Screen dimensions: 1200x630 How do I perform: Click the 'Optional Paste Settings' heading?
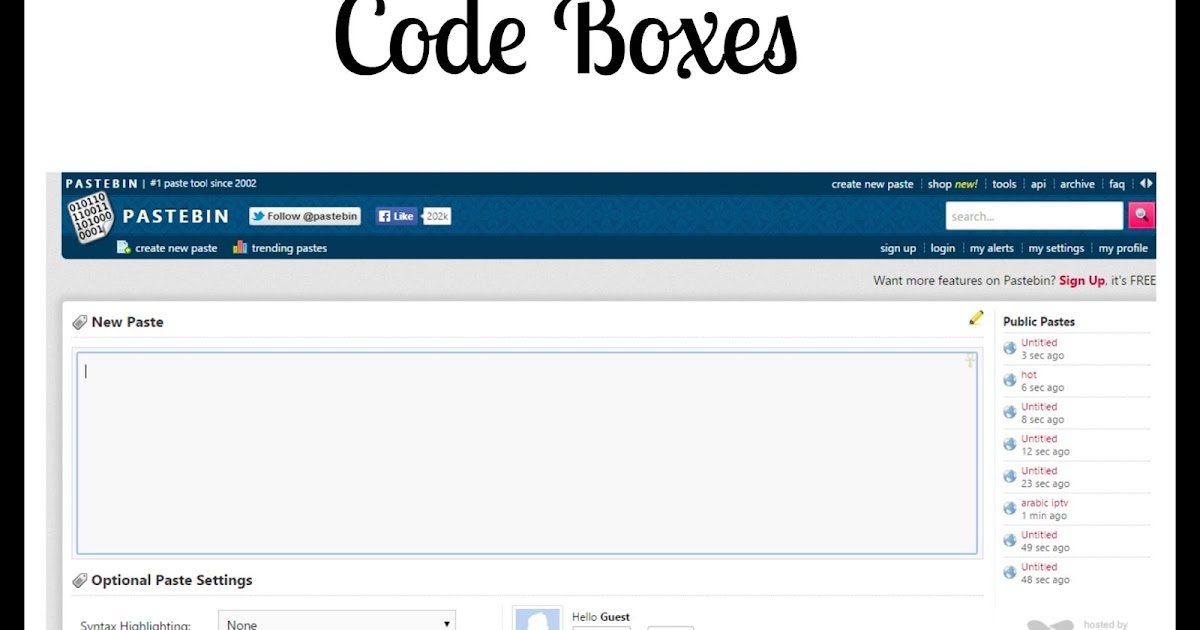pyautogui.click(x=171, y=580)
